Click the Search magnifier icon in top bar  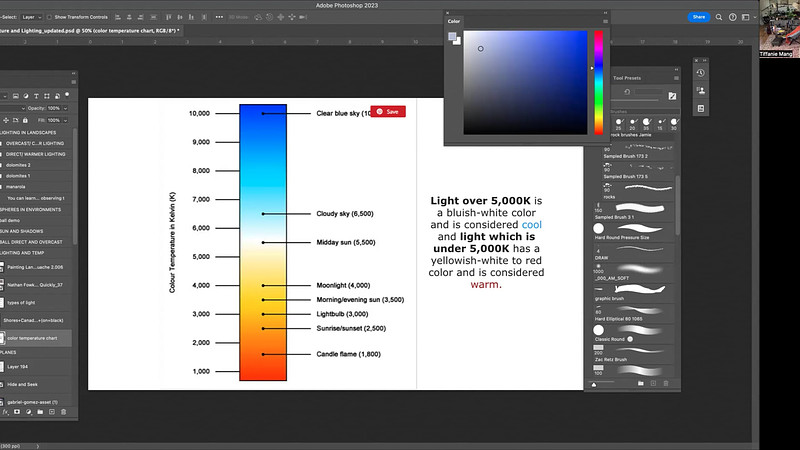pyautogui.click(x=718, y=17)
